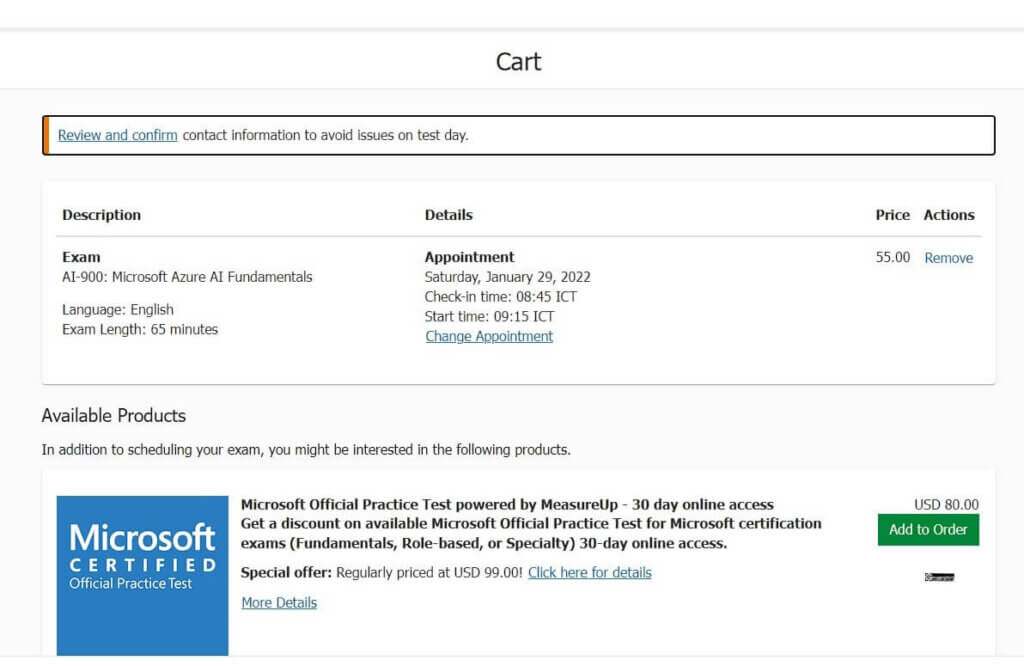Click the 55.00 exam price

tap(892, 258)
